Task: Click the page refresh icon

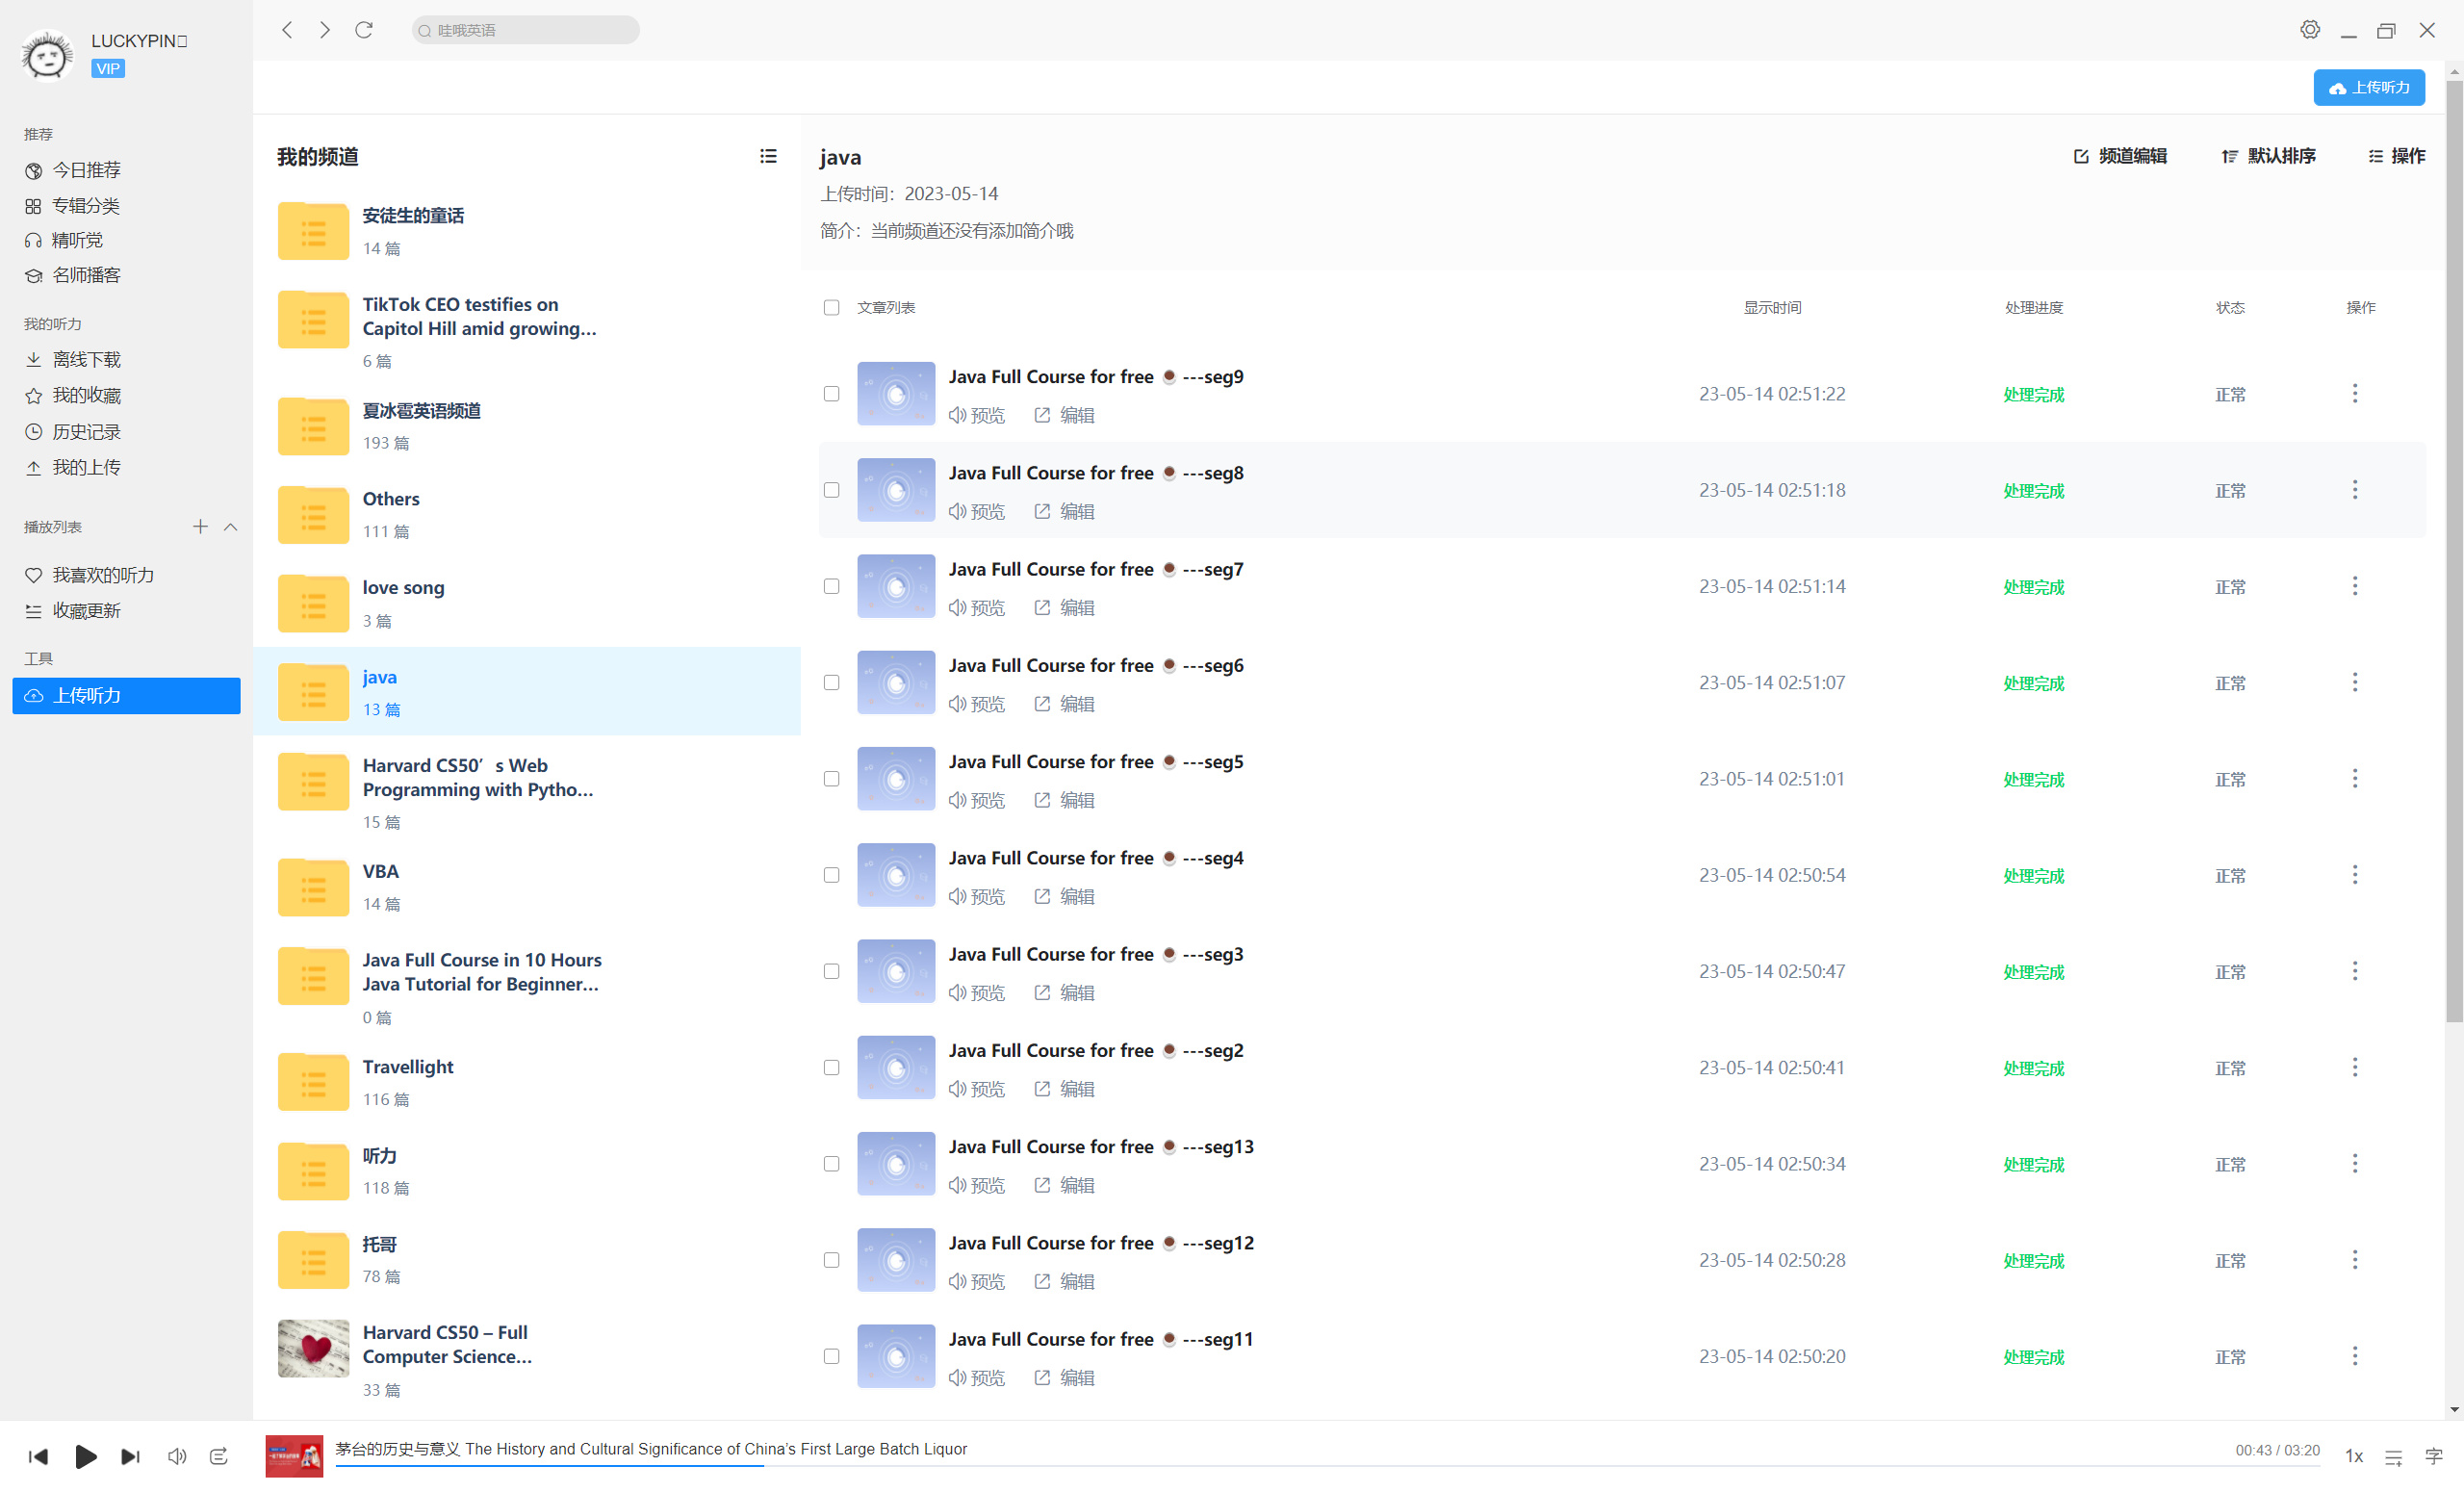Action: pyautogui.click(x=364, y=30)
